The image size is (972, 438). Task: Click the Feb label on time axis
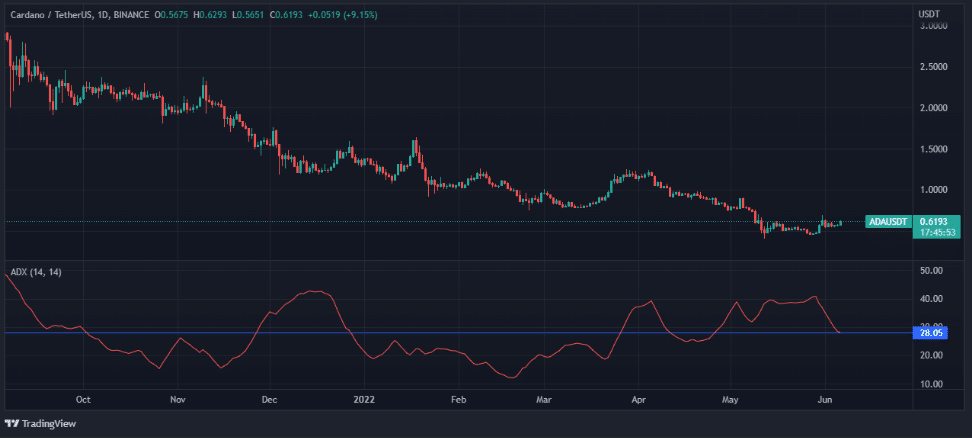(457, 400)
